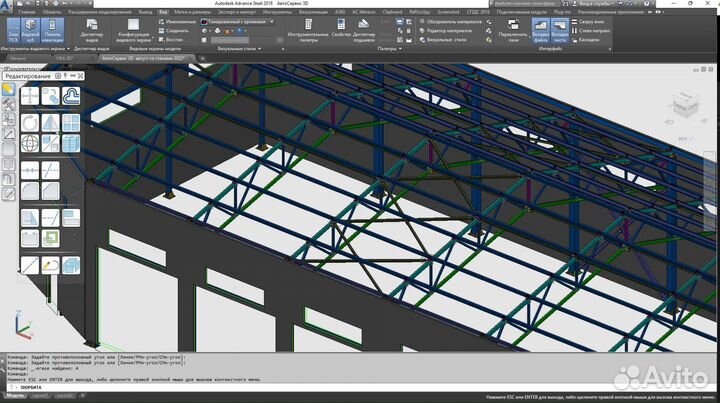The height and width of the screenshot is (403, 720).
Task: Click the Move tool in editing palette
Action: [x=30, y=96]
